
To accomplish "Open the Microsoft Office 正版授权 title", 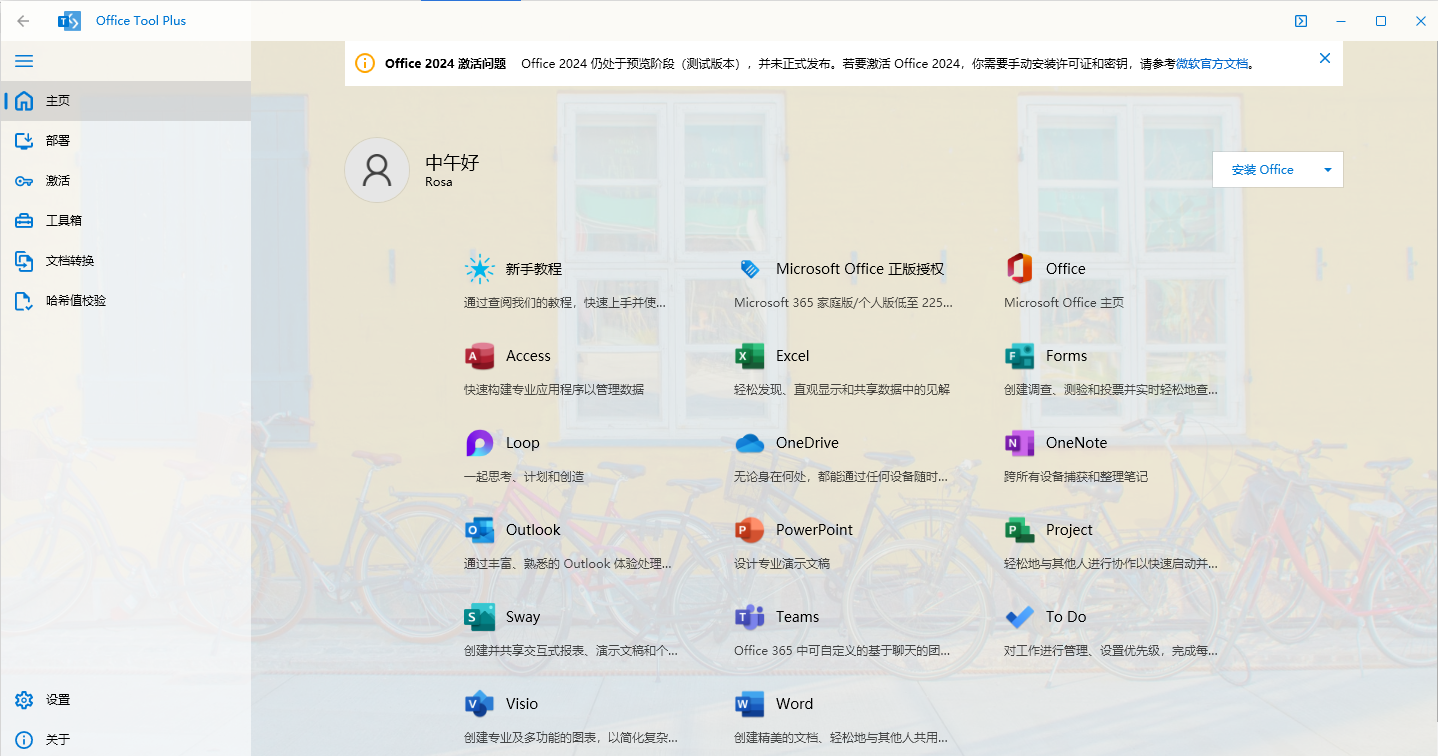I will click(860, 269).
